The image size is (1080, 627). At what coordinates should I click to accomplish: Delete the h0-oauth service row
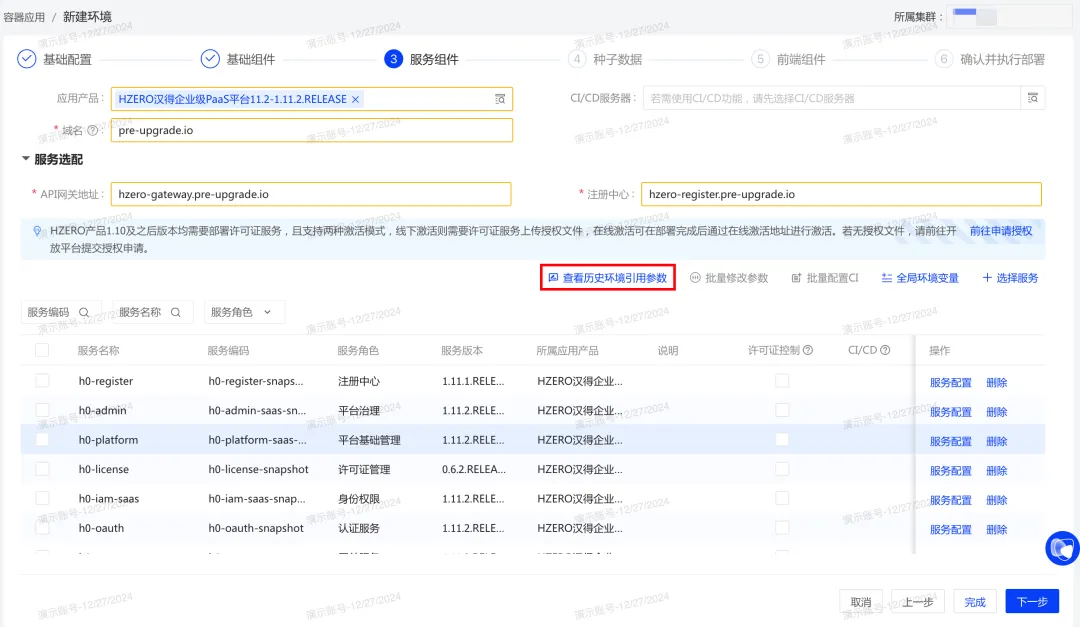[997, 529]
